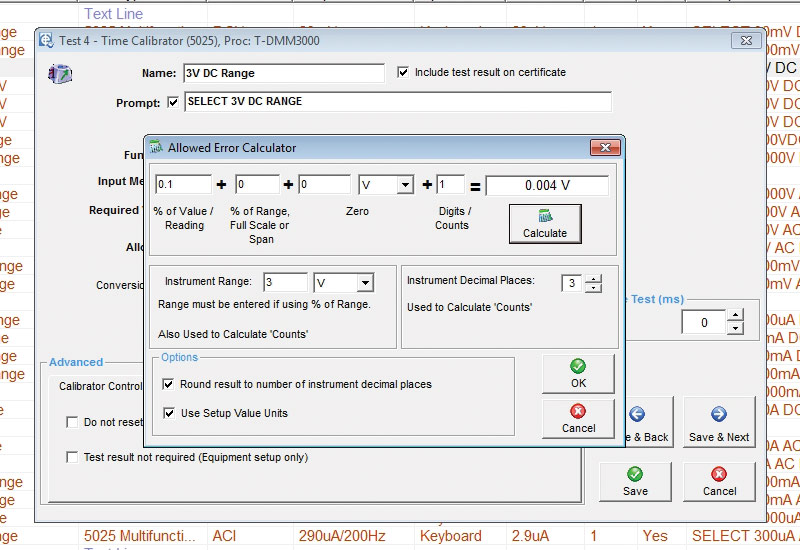The height and width of the screenshot is (550, 800).
Task: Decrease the Test (ms) spinner value
Action: coord(736,329)
